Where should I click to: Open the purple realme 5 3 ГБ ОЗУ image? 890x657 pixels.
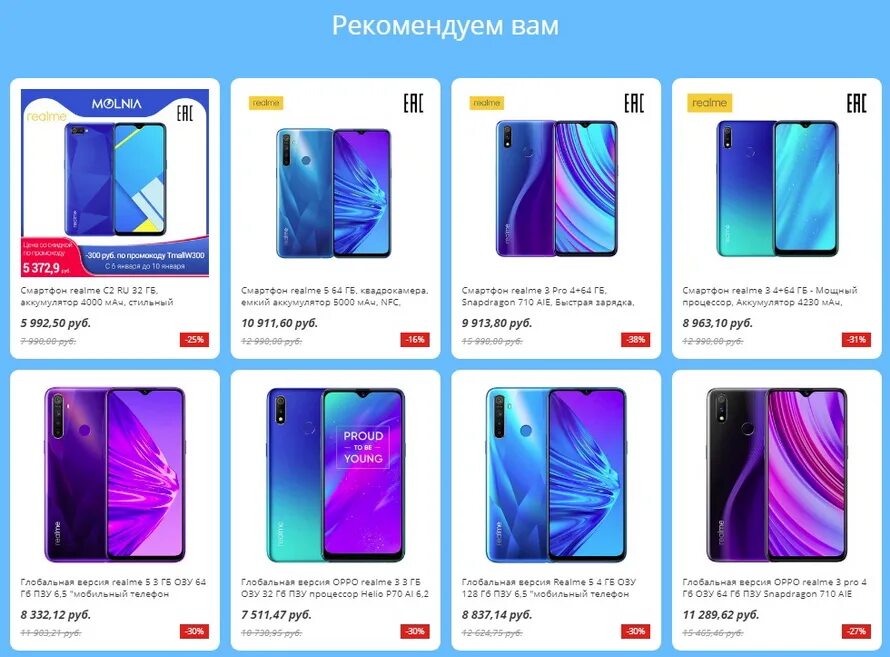coord(115,475)
